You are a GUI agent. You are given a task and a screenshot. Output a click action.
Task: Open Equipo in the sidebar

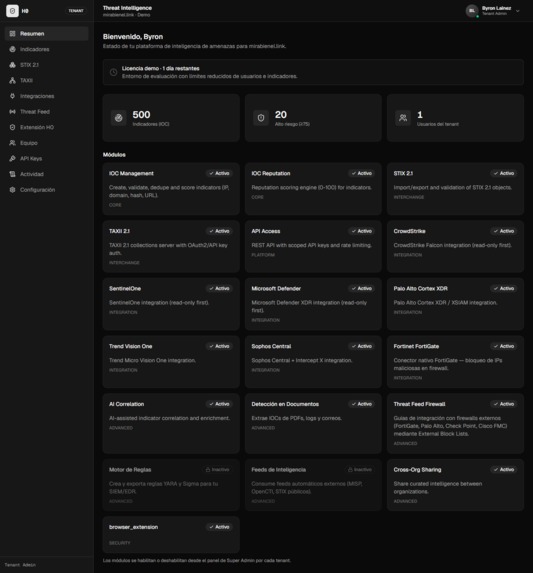[47, 143]
